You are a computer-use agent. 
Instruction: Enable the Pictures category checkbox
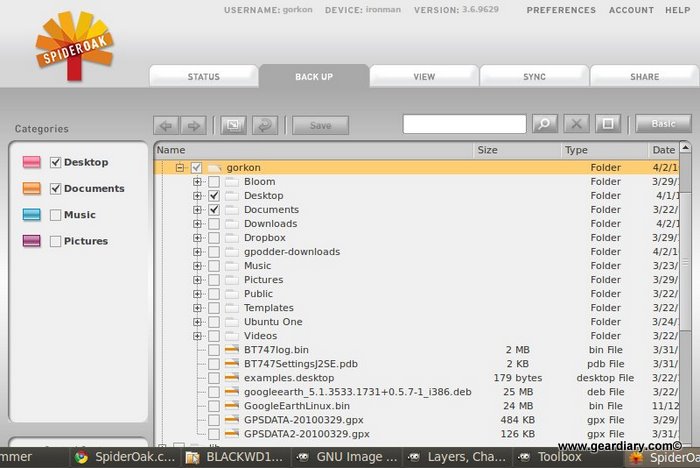click(x=55, y=241)
